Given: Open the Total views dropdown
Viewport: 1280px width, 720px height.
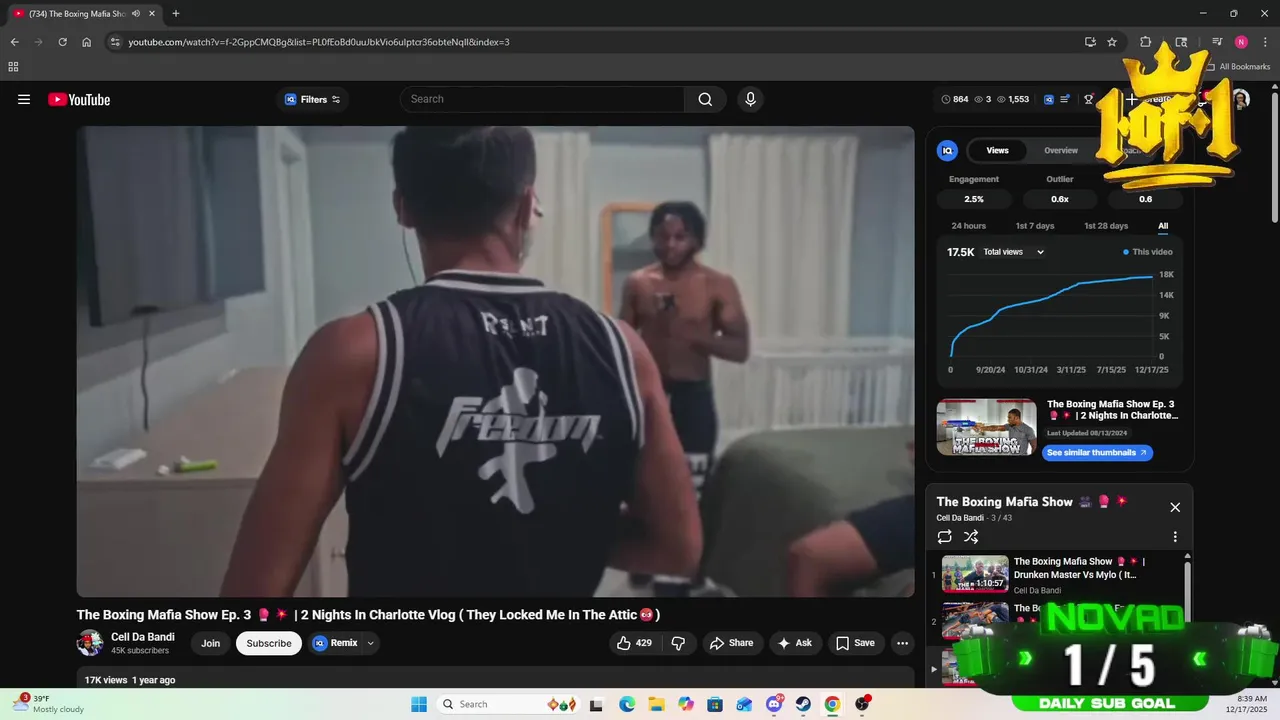Looking at the screenshot, I should point(1013,252).
